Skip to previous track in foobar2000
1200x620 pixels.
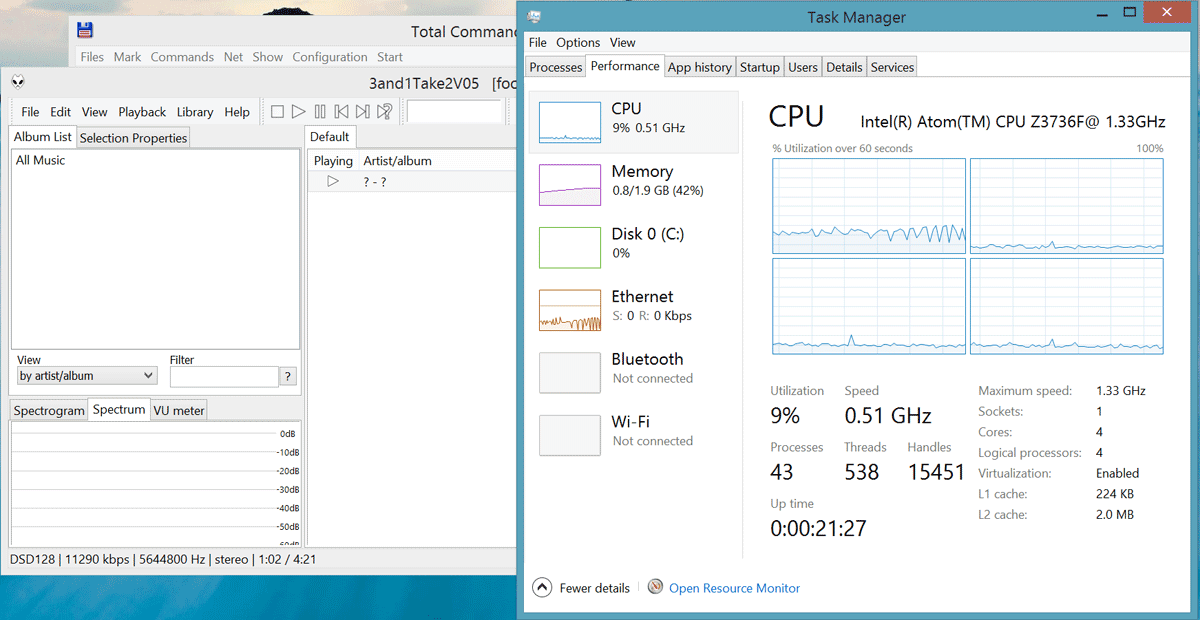[341, 112]
